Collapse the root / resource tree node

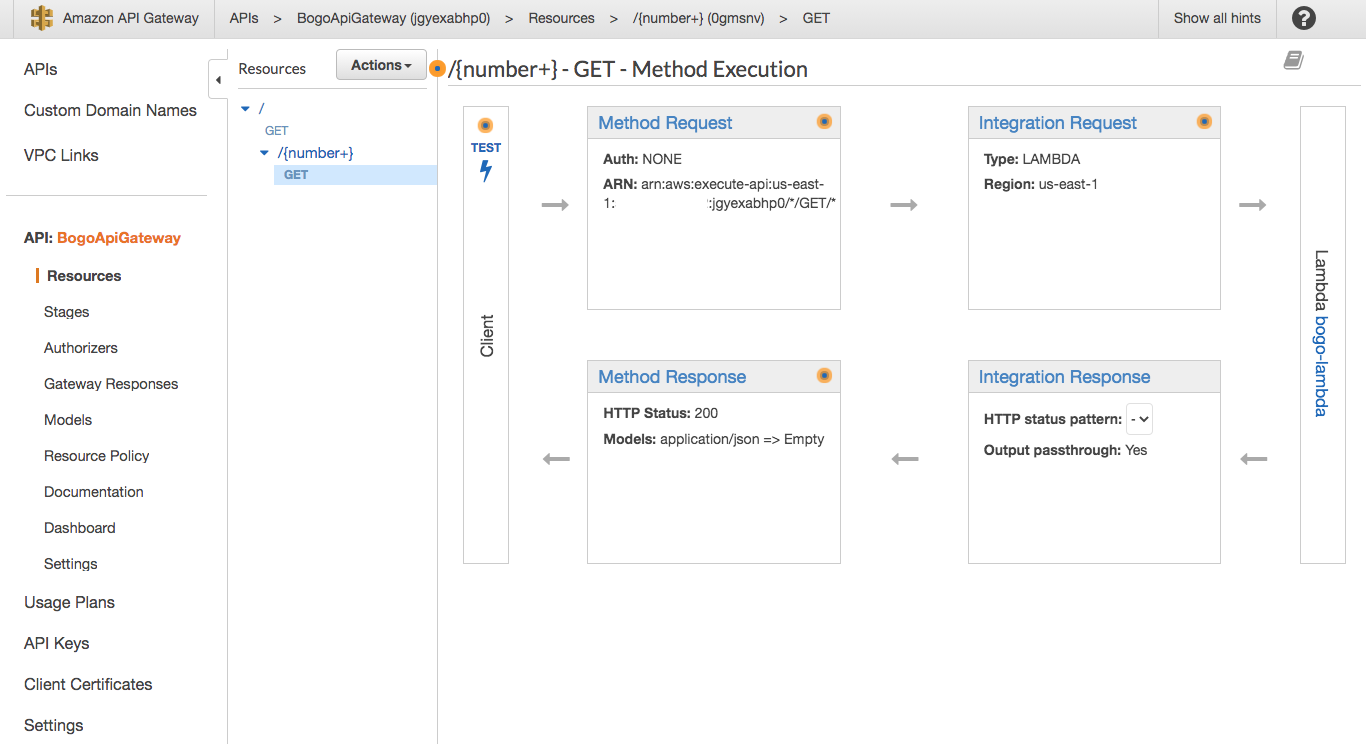(246, 108)
